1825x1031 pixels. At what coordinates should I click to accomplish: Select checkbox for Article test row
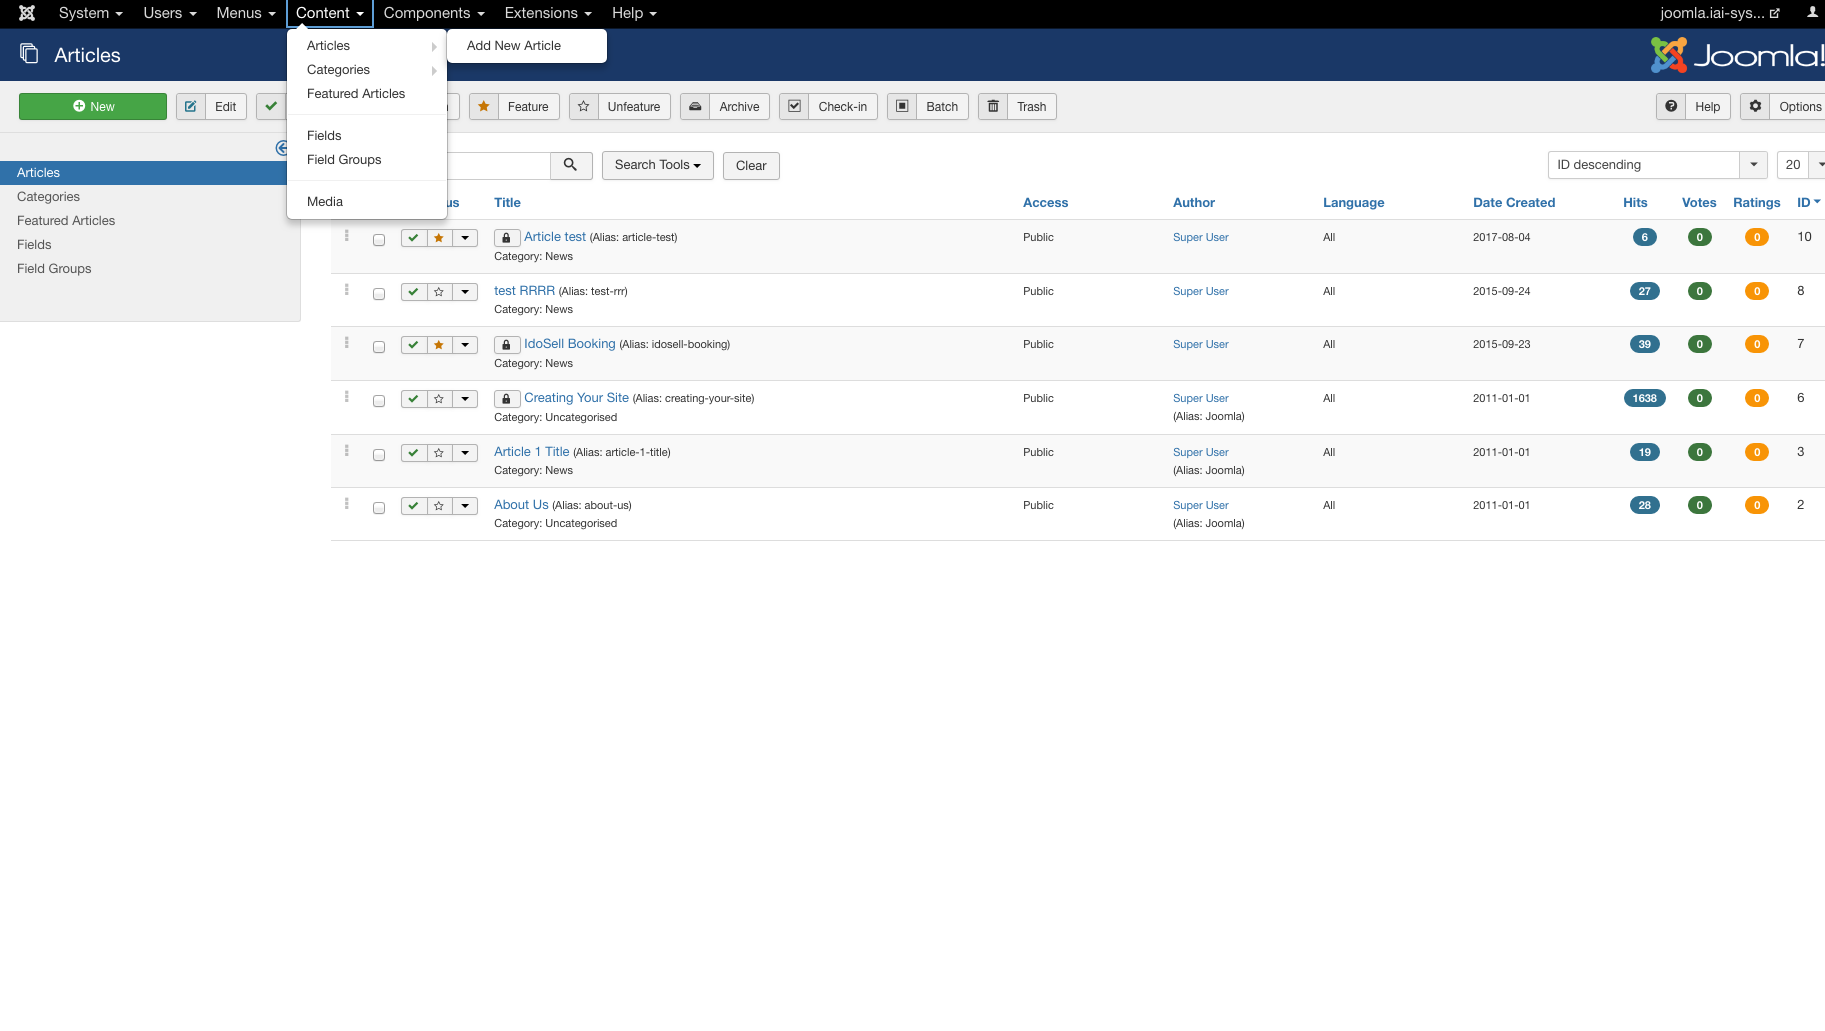(379, 240)
